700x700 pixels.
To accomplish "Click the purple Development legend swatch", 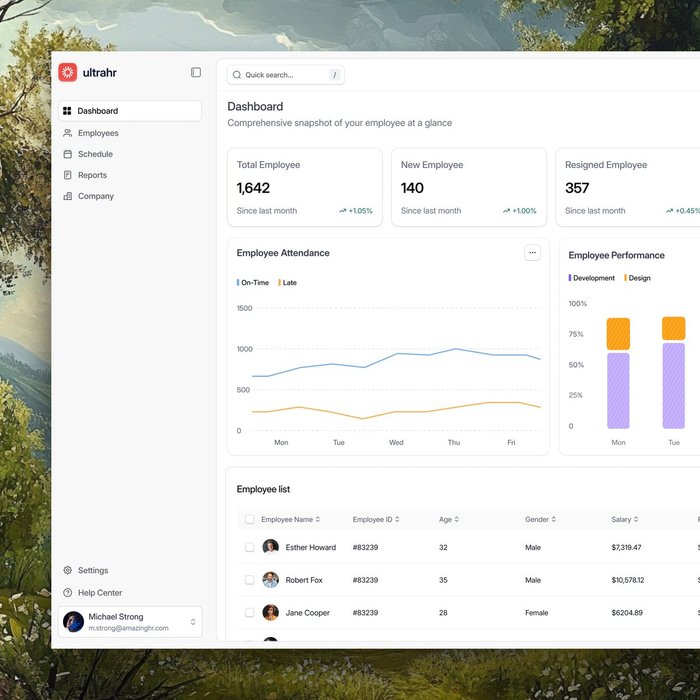I will point(570,278).
